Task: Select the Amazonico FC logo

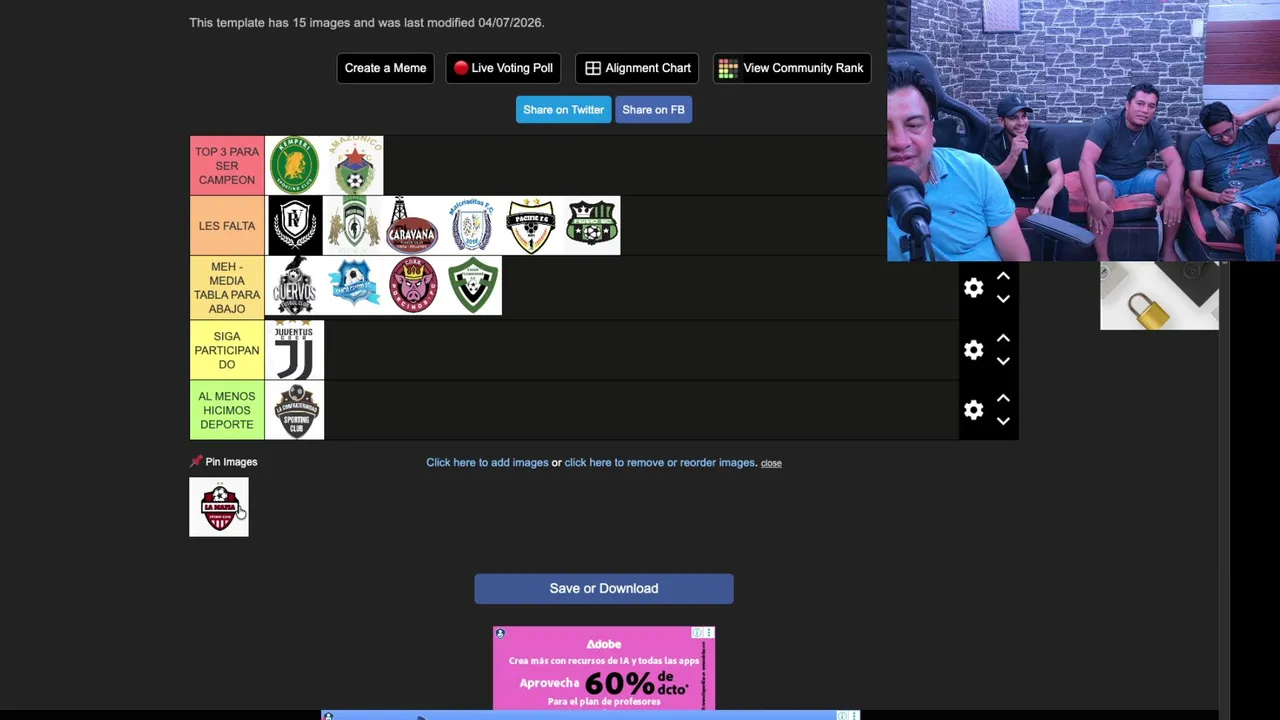Action: [354, 165]
